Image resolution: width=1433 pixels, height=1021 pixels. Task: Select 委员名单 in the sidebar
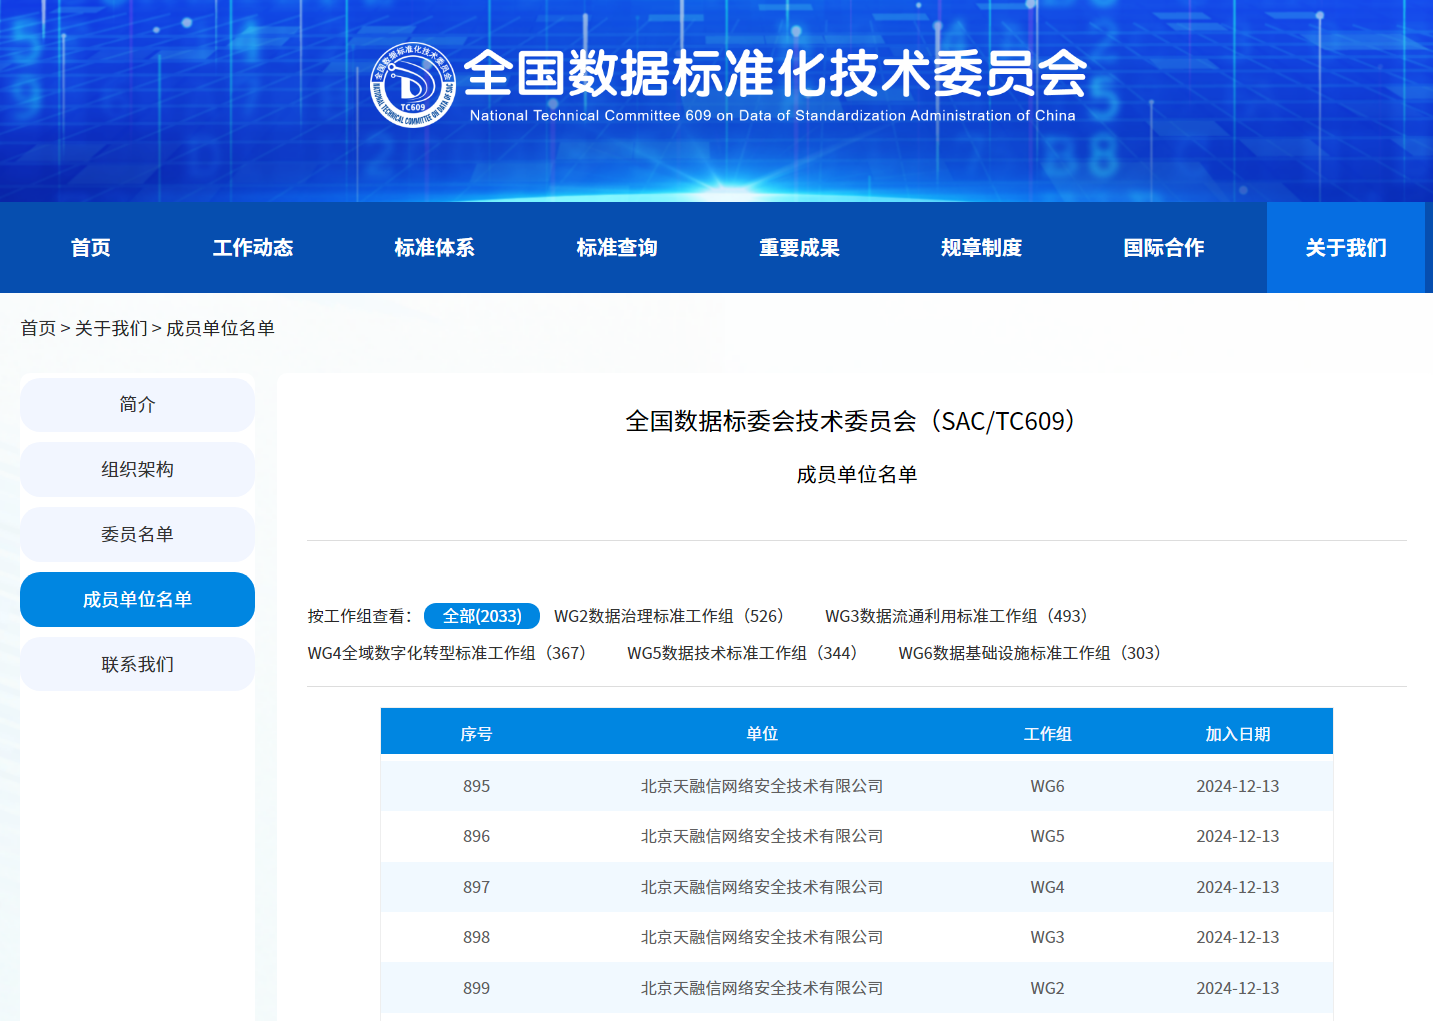(x=137, y=535)
